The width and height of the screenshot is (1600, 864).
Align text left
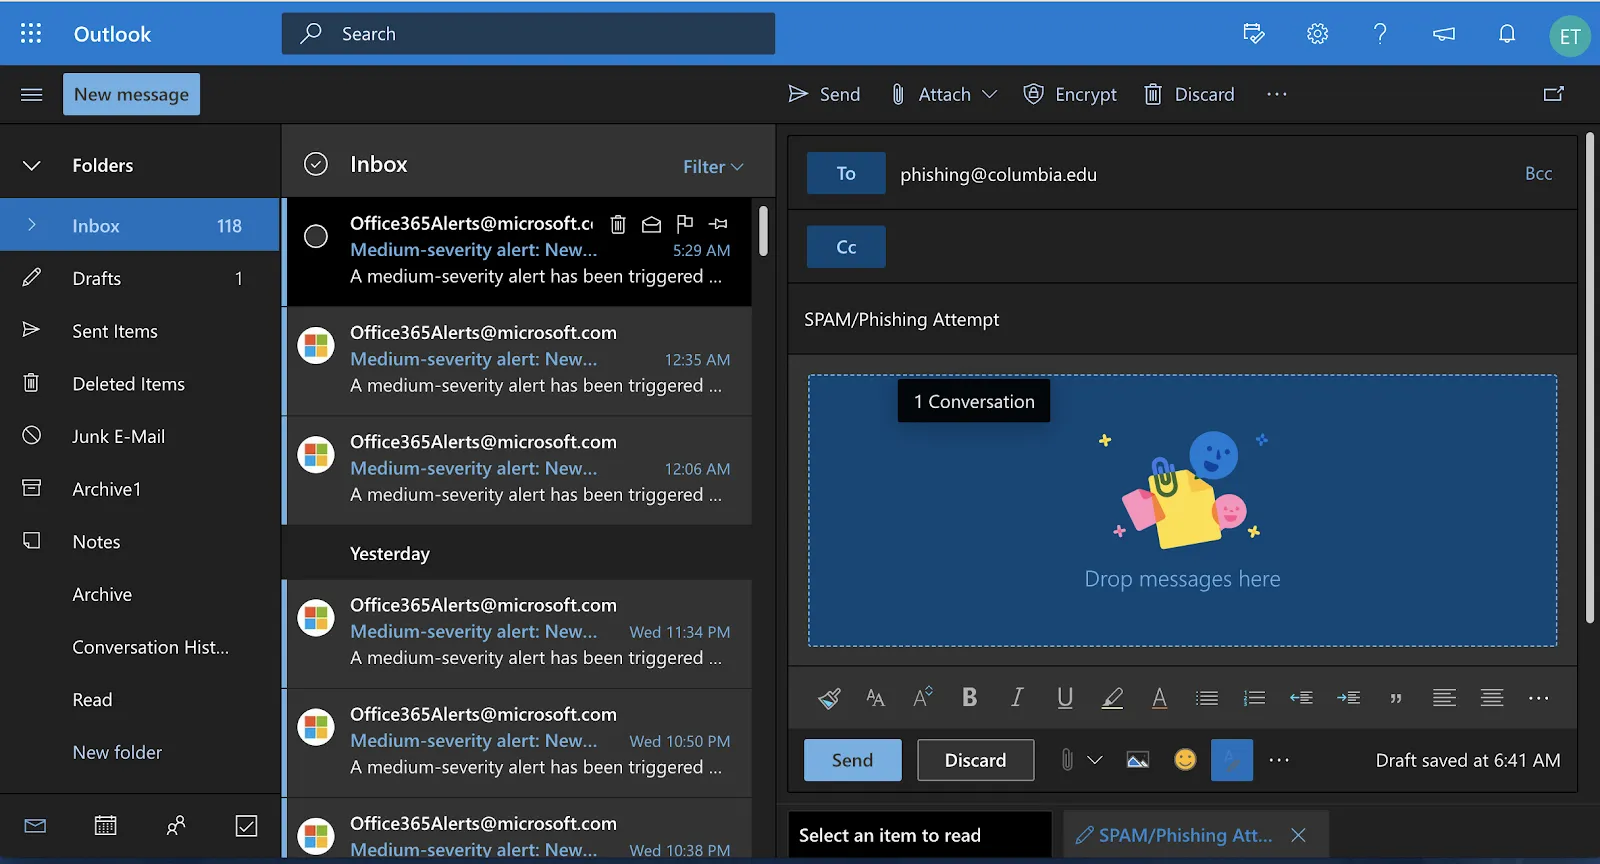click(x=1444, y=698)
